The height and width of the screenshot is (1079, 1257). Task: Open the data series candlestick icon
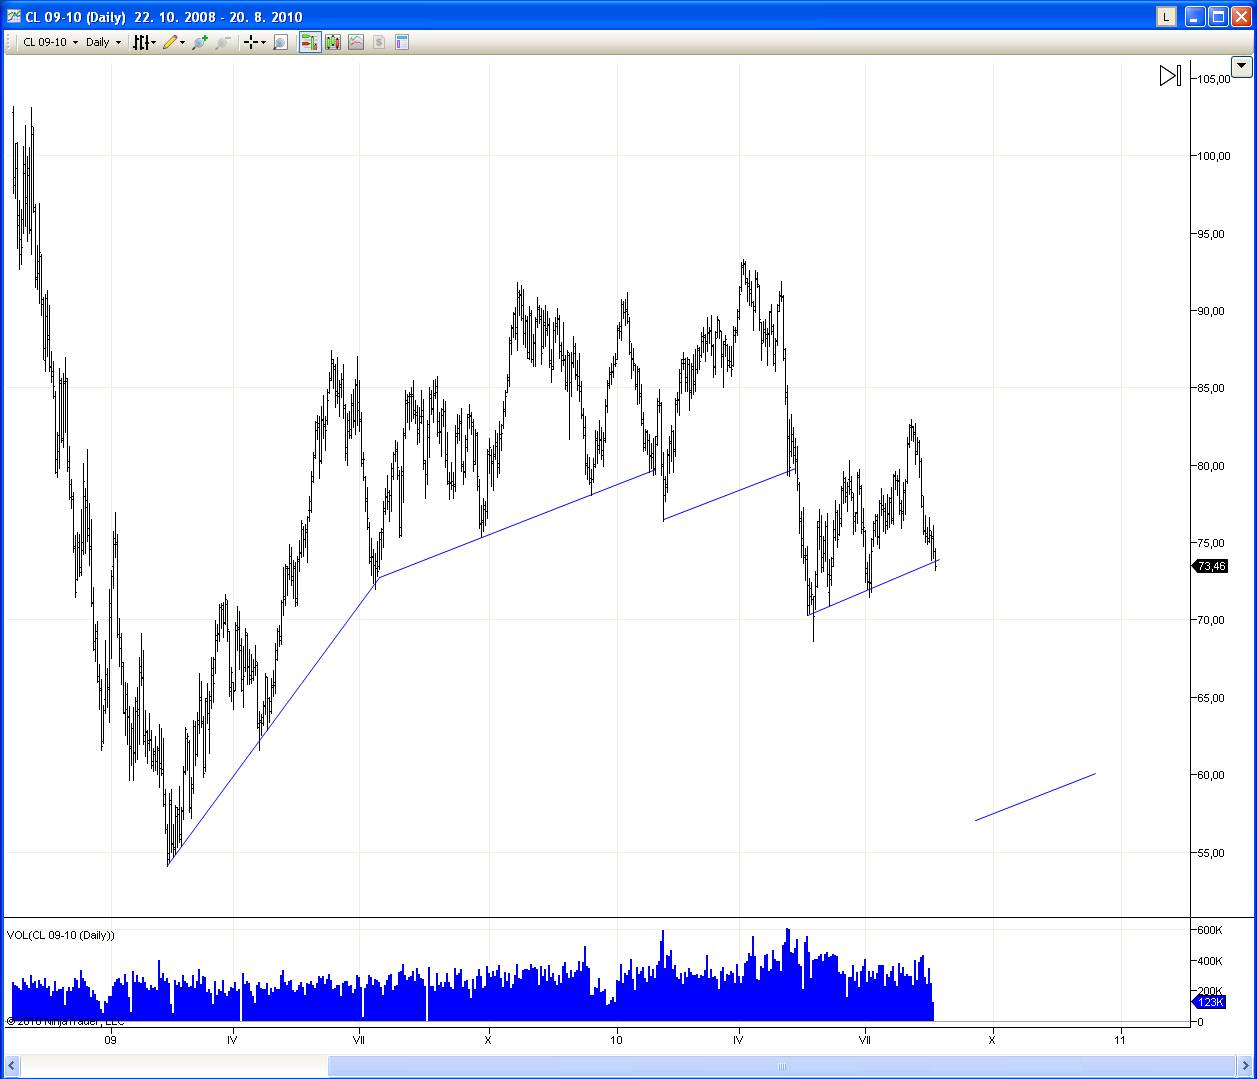click(333, 42)
